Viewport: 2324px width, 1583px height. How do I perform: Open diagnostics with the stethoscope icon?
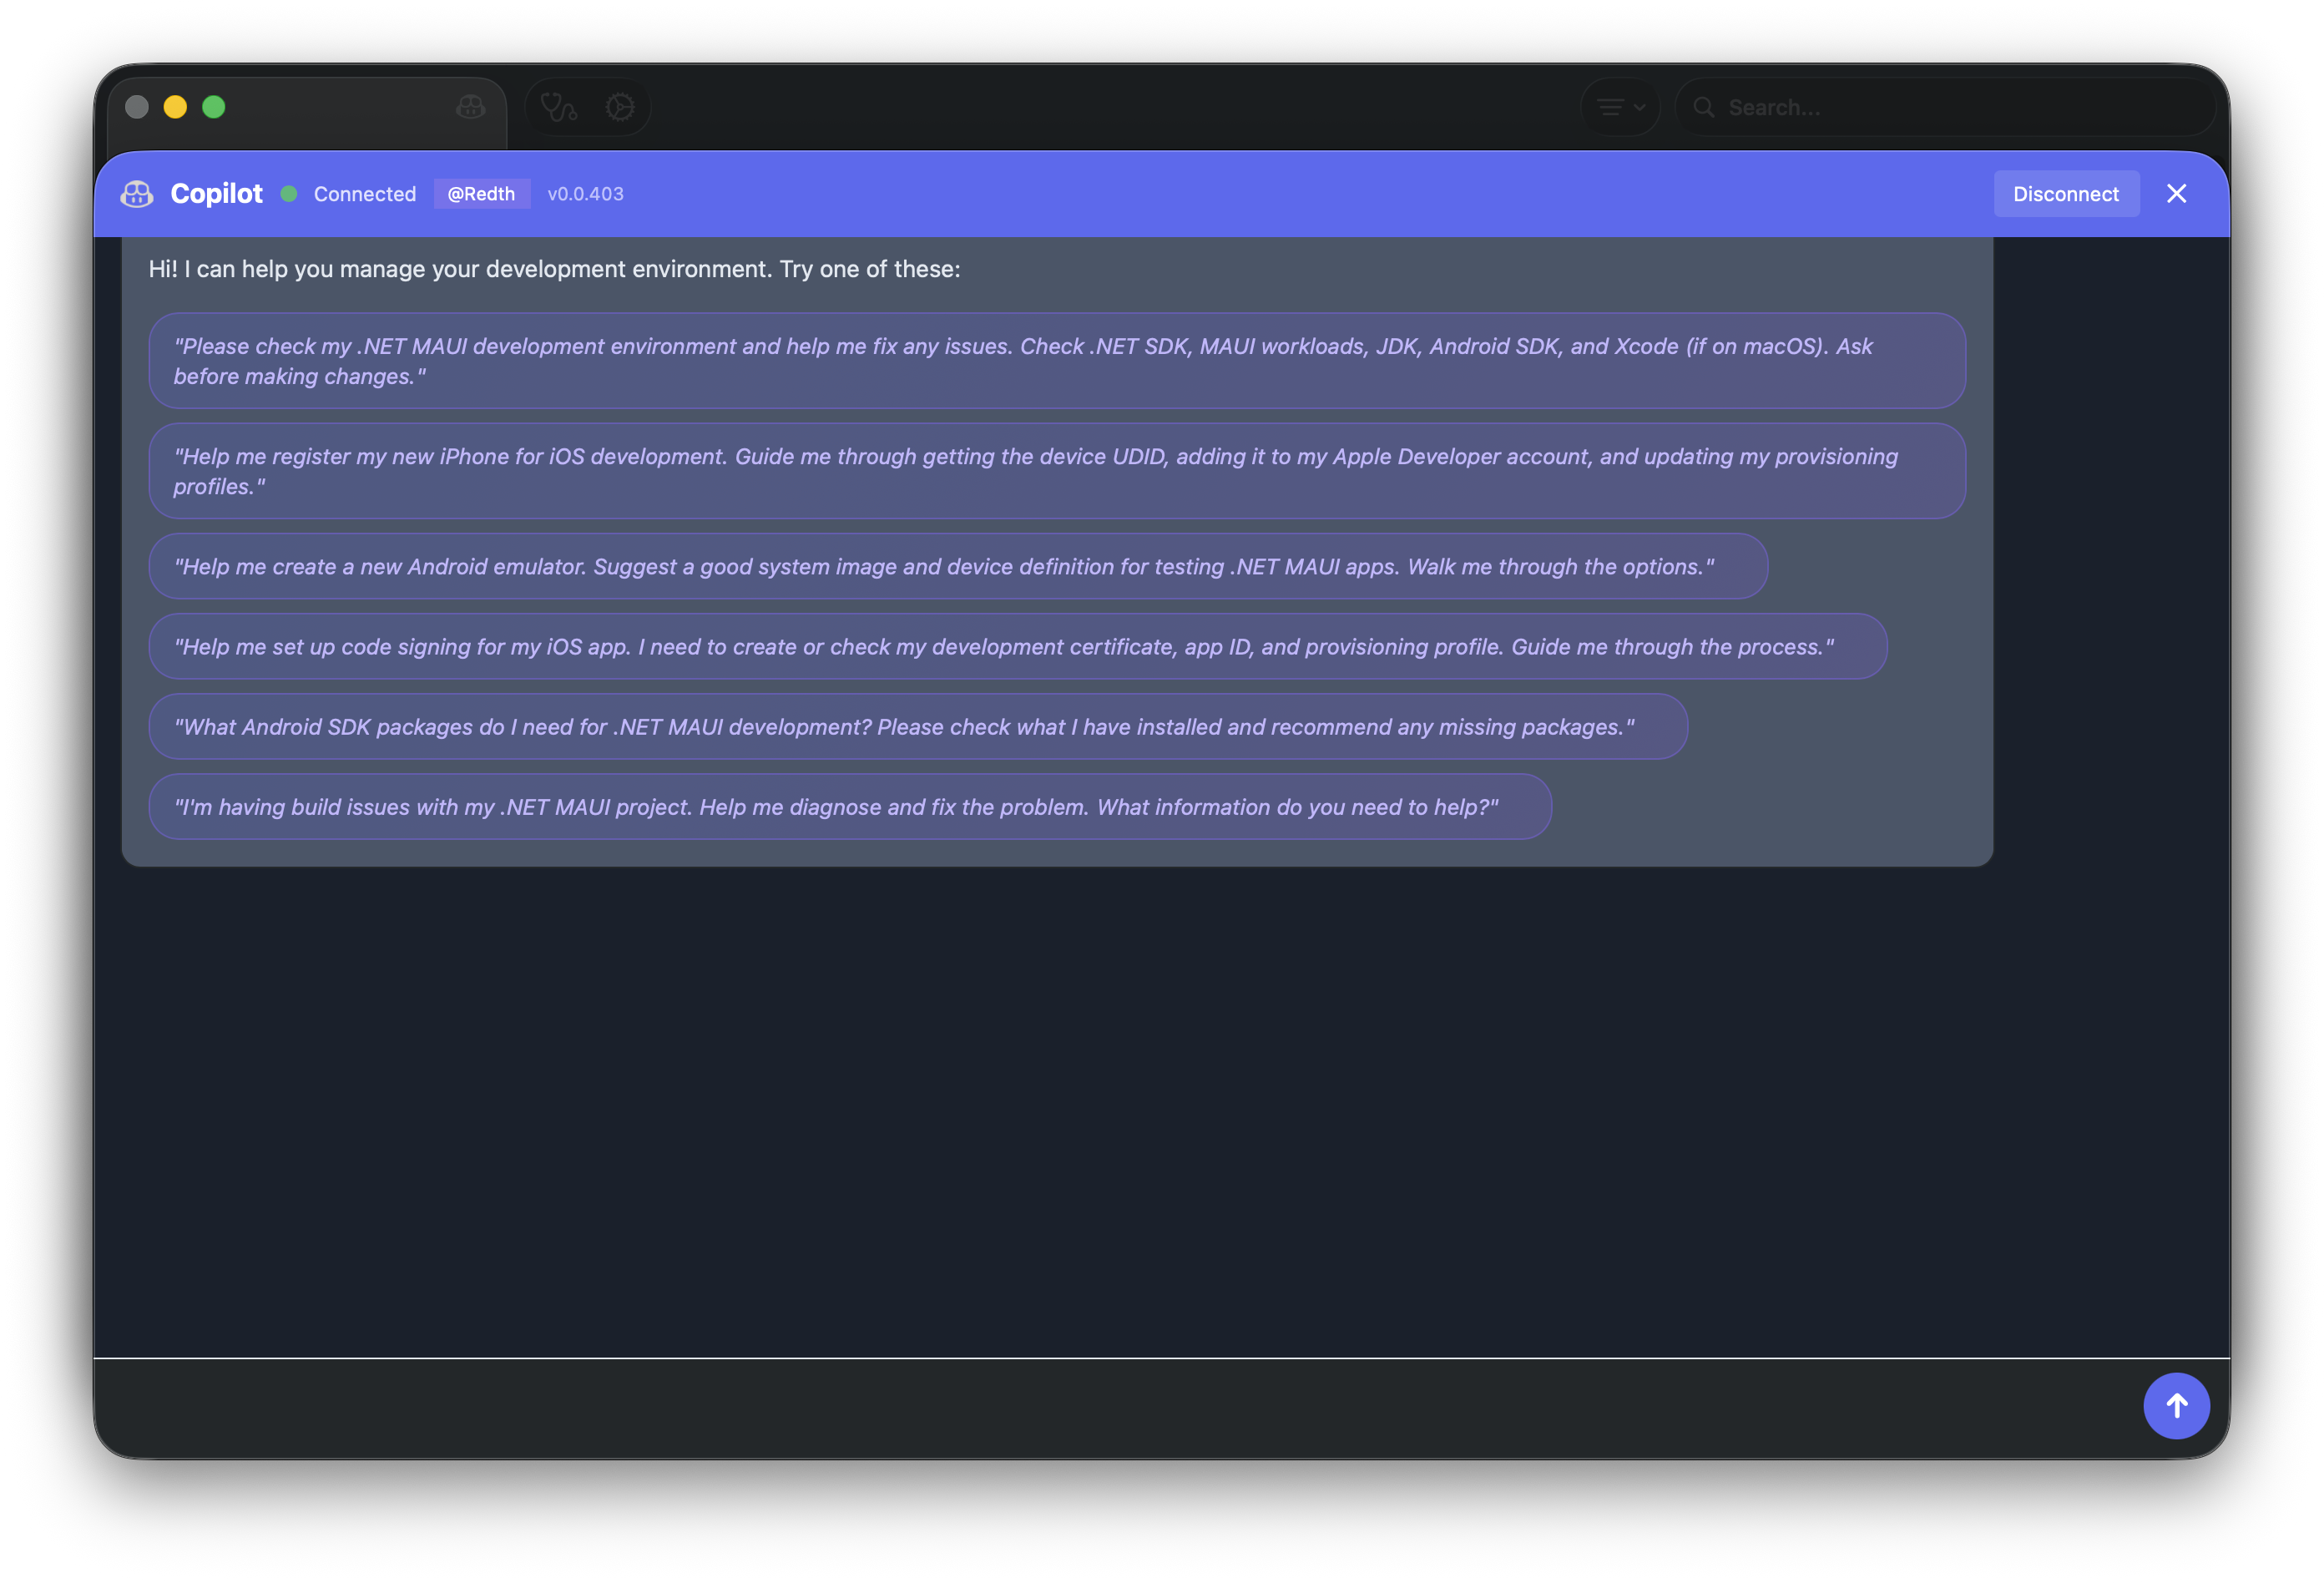[558, 106]
